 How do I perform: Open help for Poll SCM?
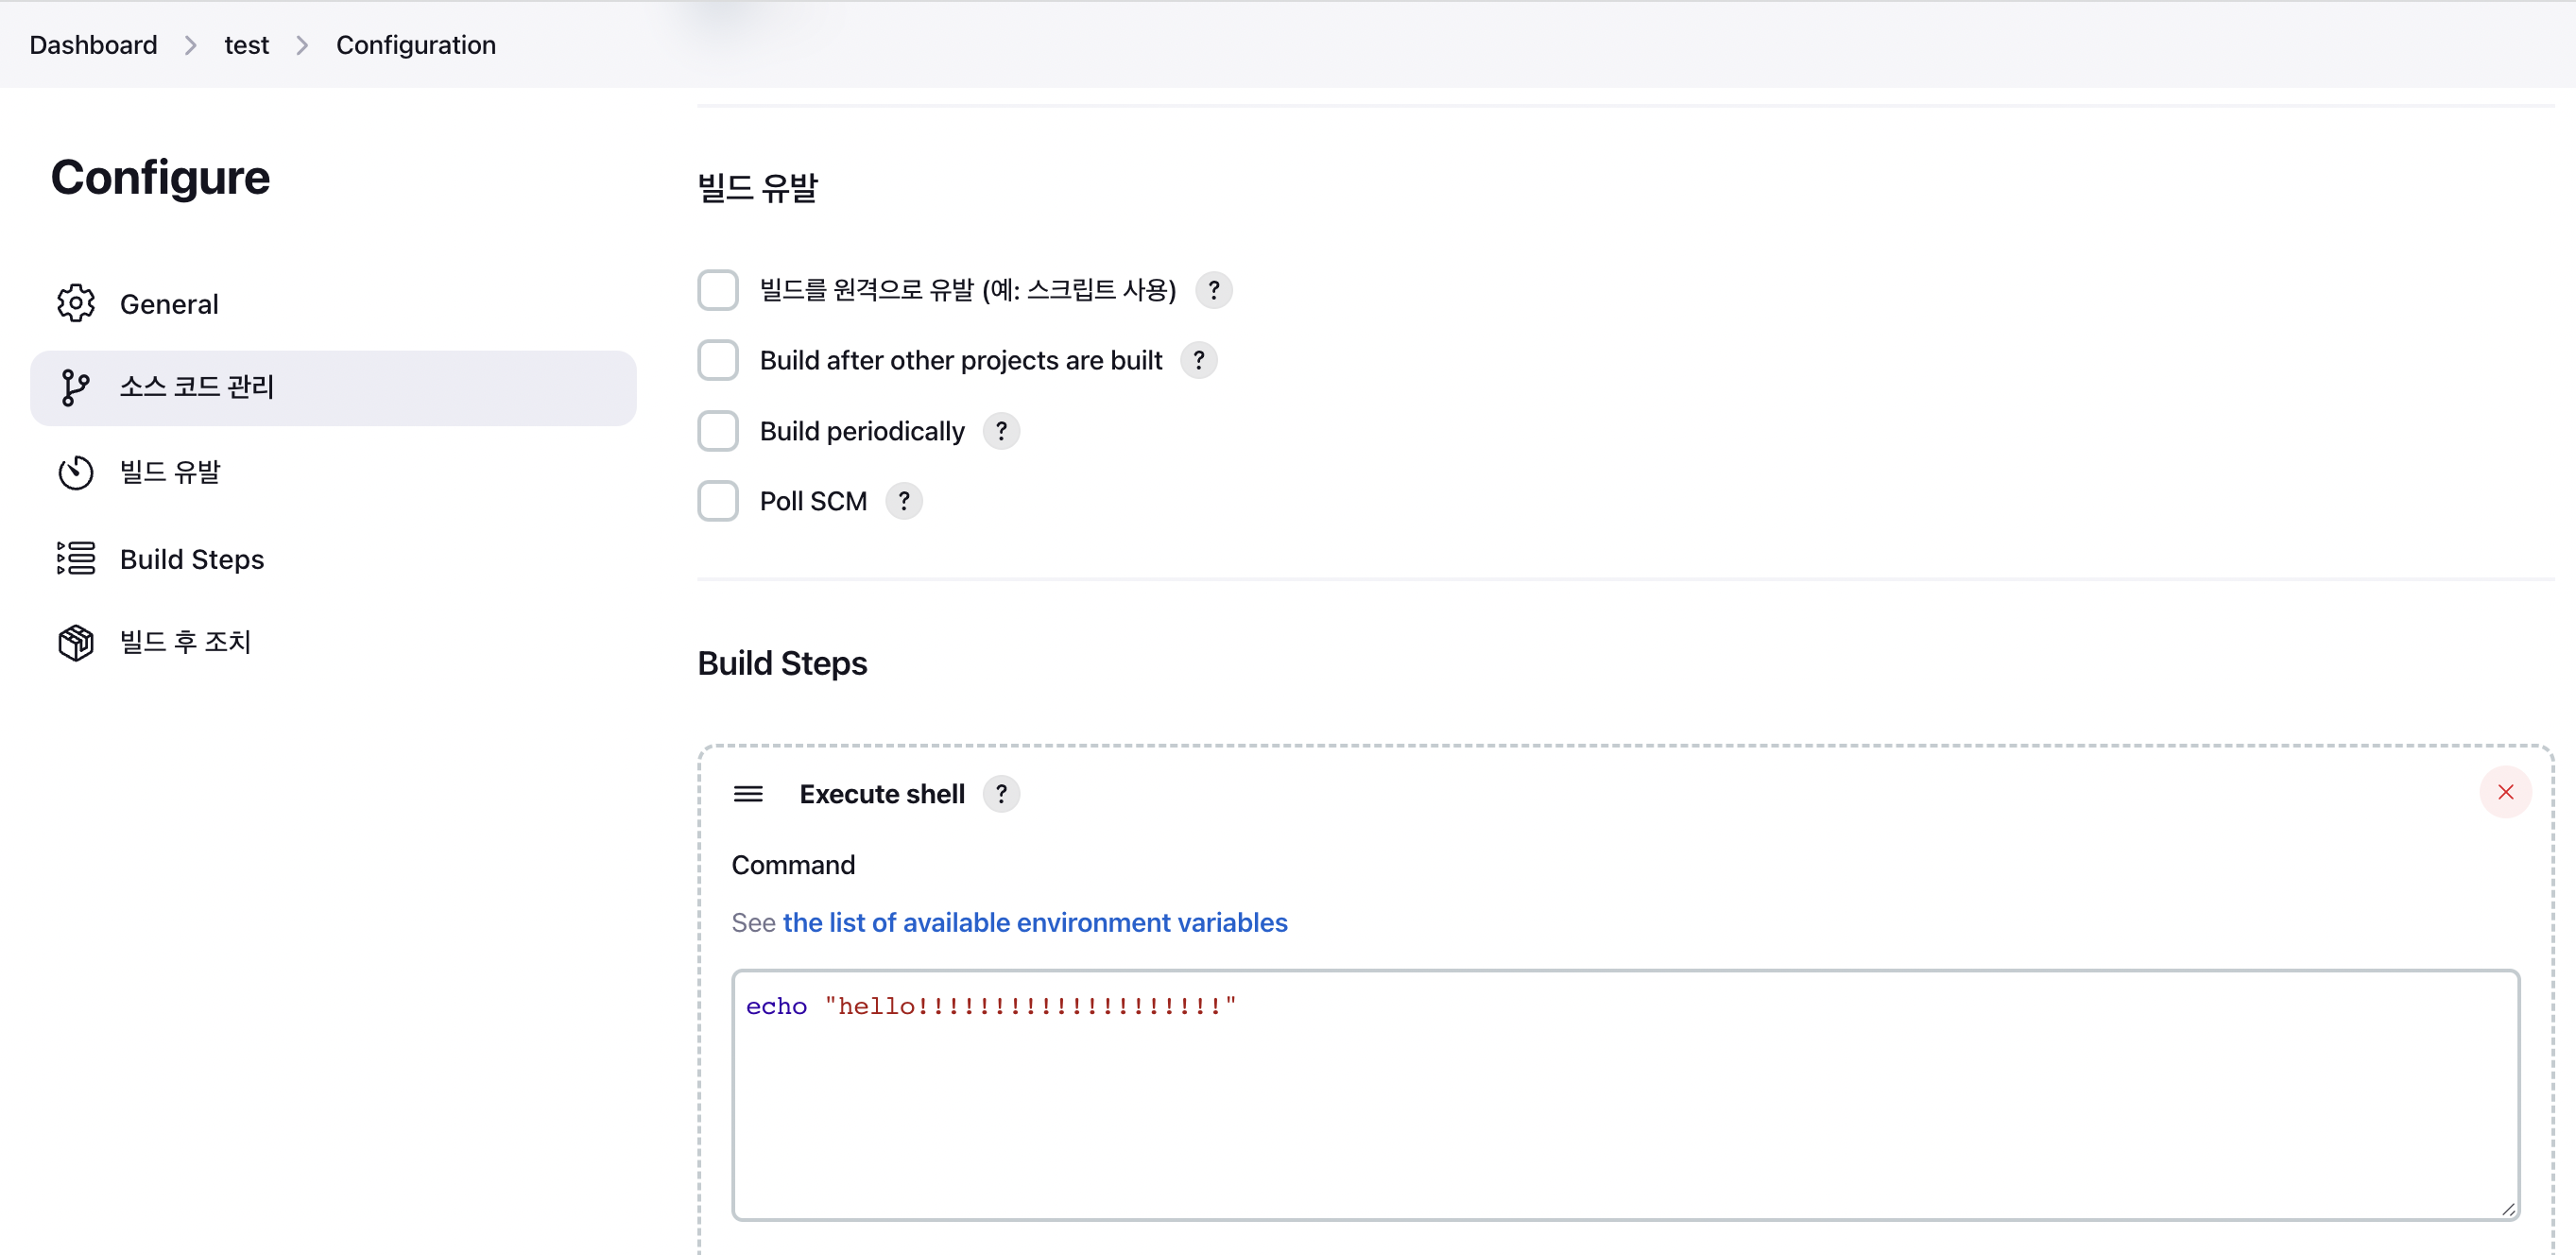click(x=904, y=501)
